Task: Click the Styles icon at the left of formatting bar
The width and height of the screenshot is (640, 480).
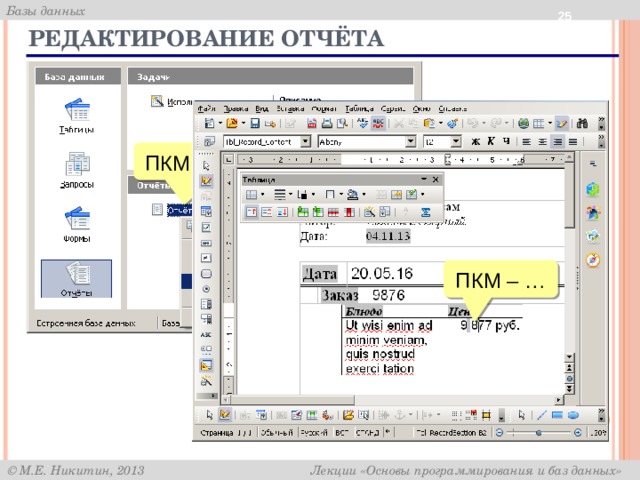Action: [209, 142]
